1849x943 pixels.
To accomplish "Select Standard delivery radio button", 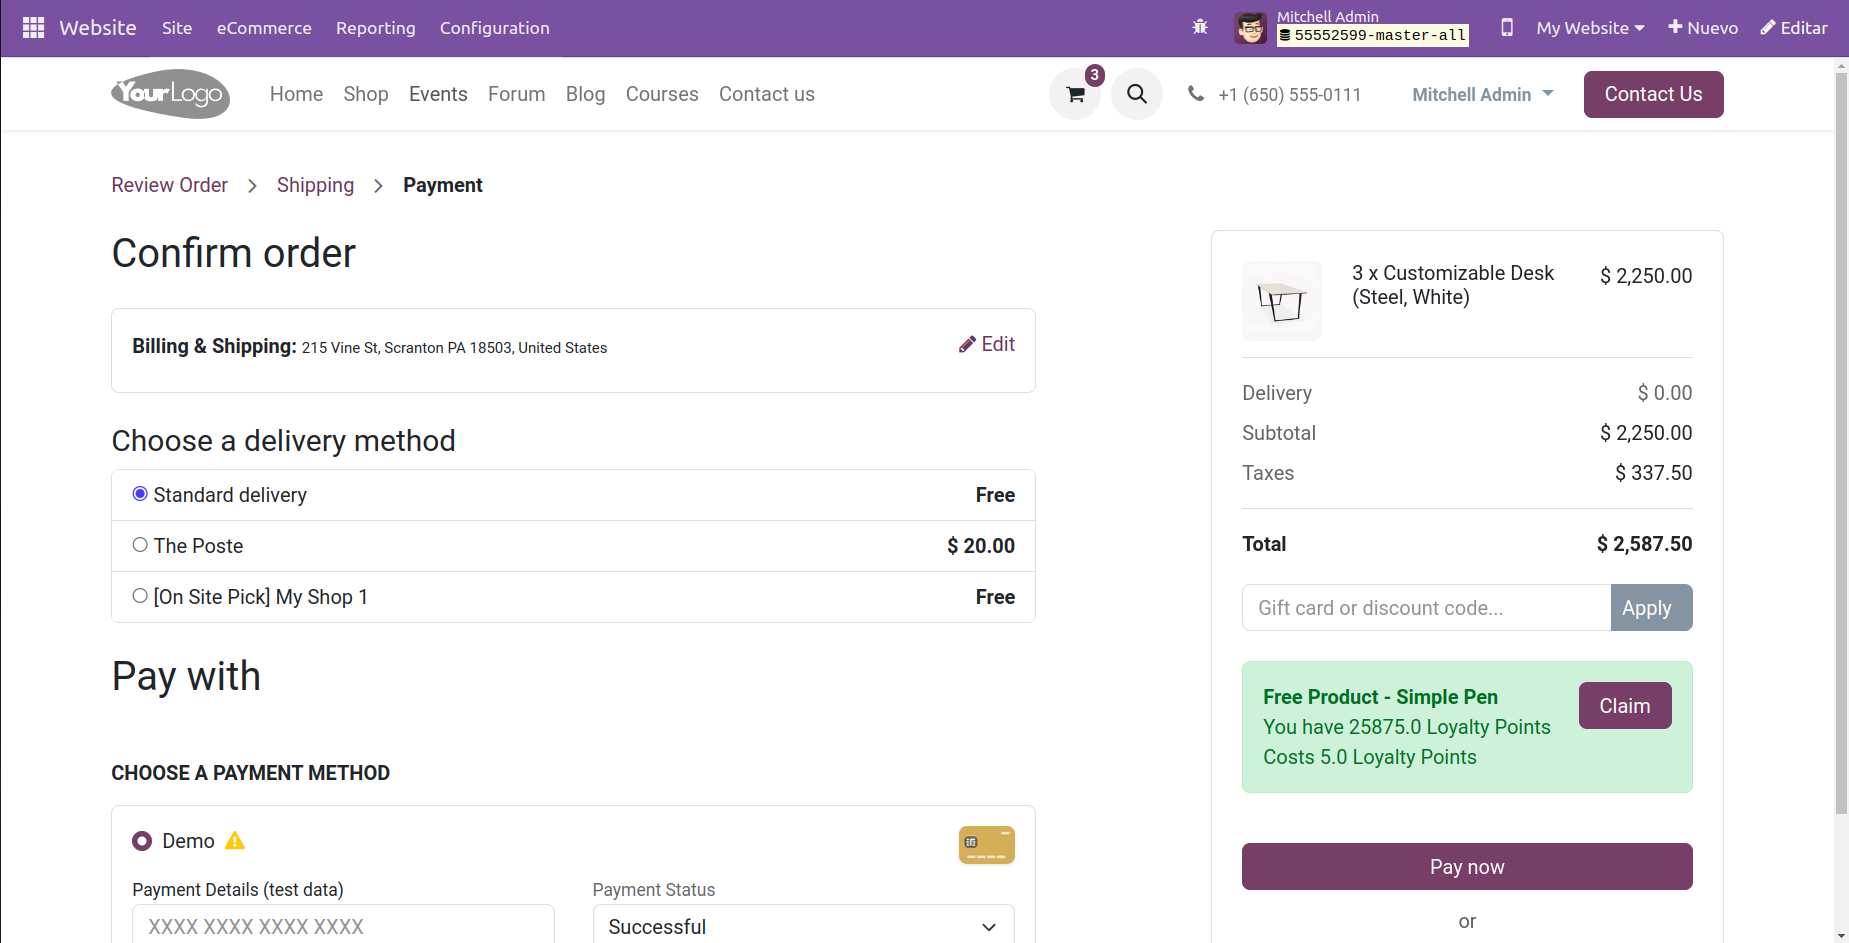I will pos(140,494).
